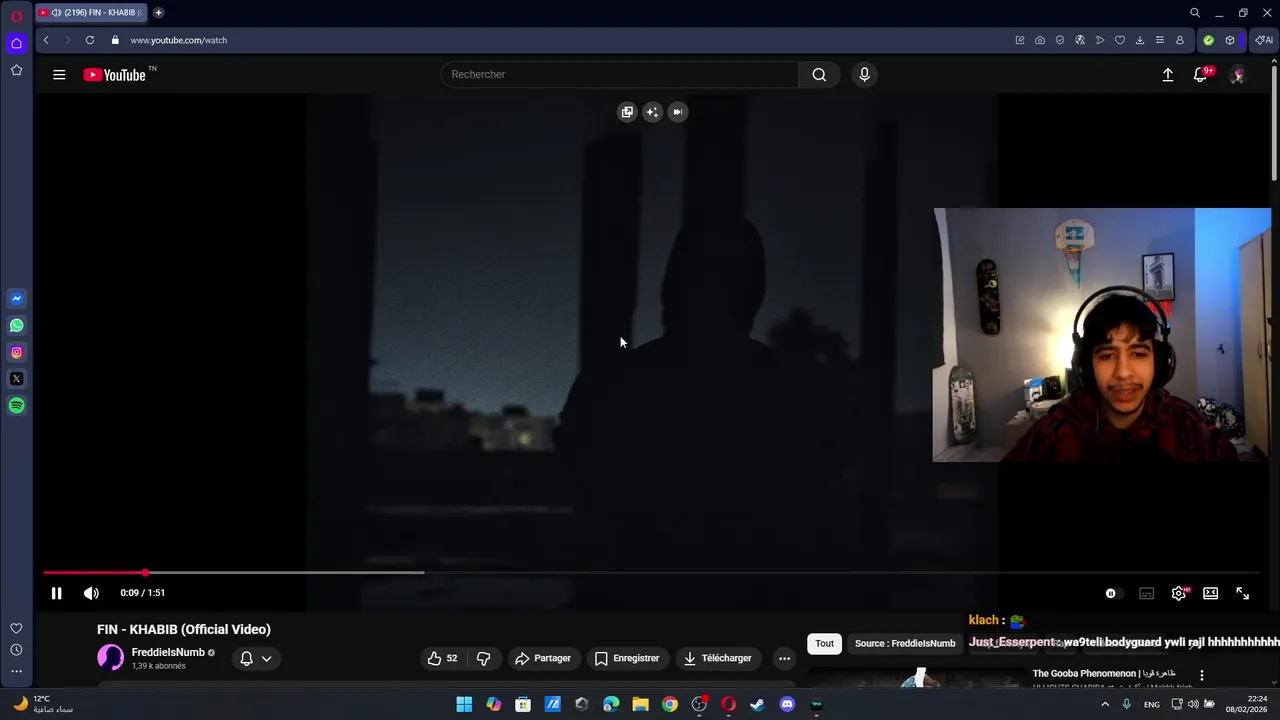Viewport: 1280px width, 720px height.
Task: Open the Opera snapshot camera icon
Action: point(1040,40)
